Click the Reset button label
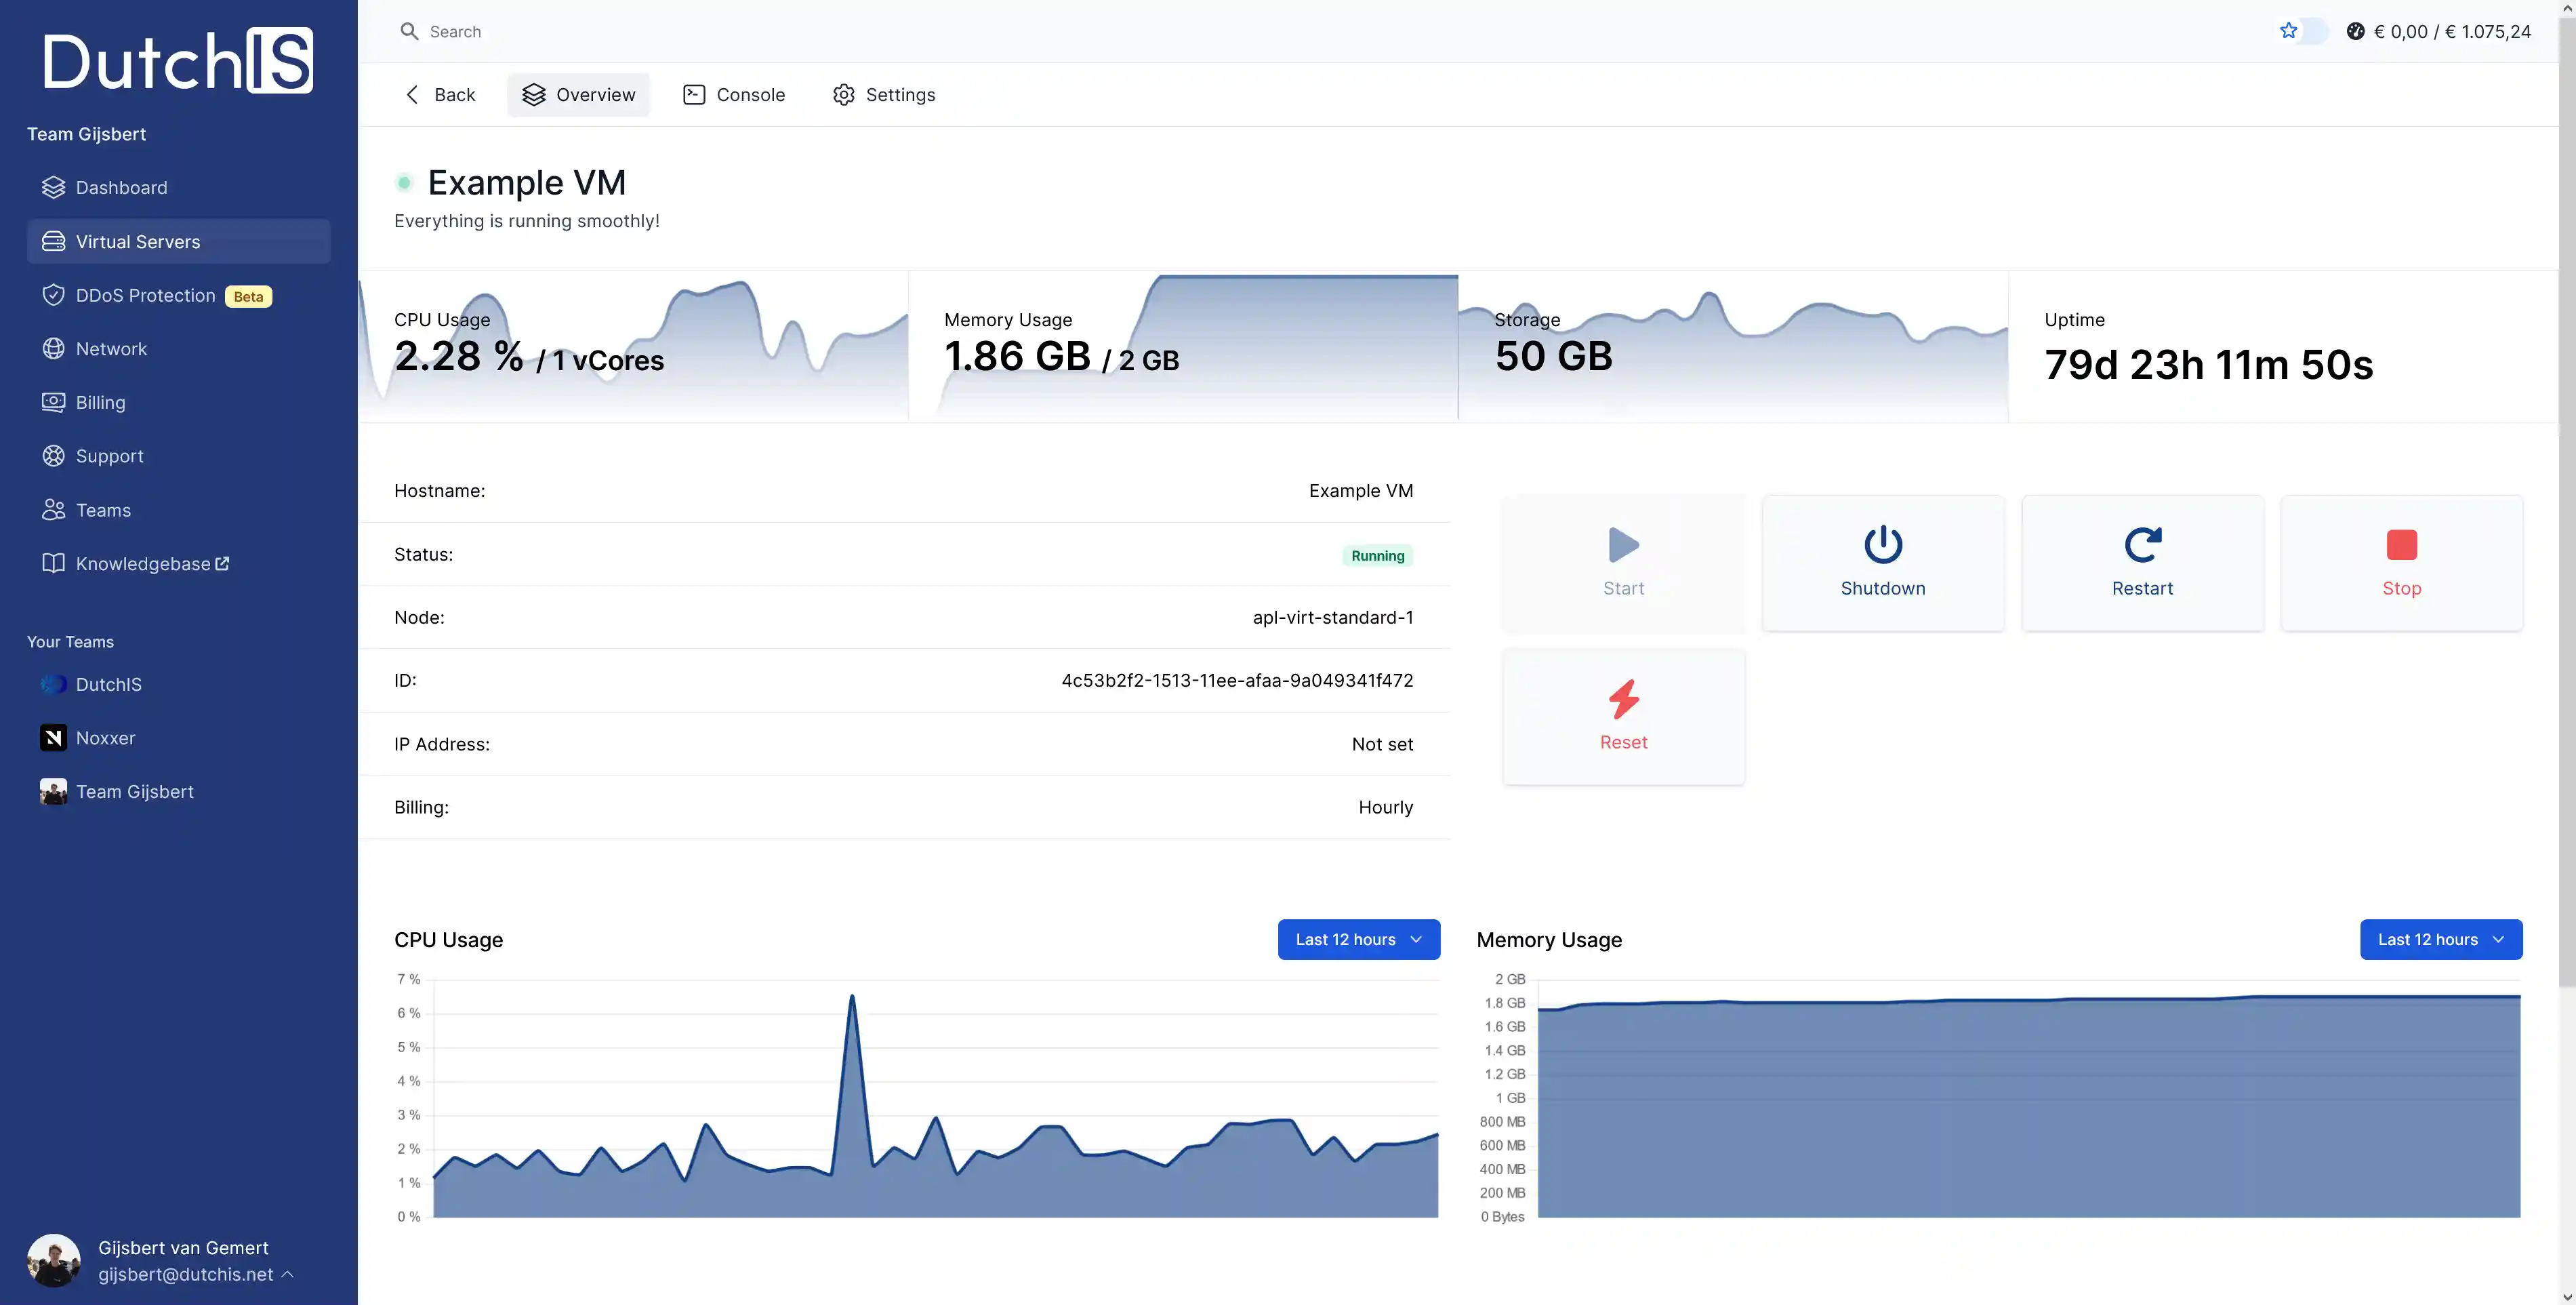The width and height of the screenshot is (2576, 1305). click(x=1623, y=742)
